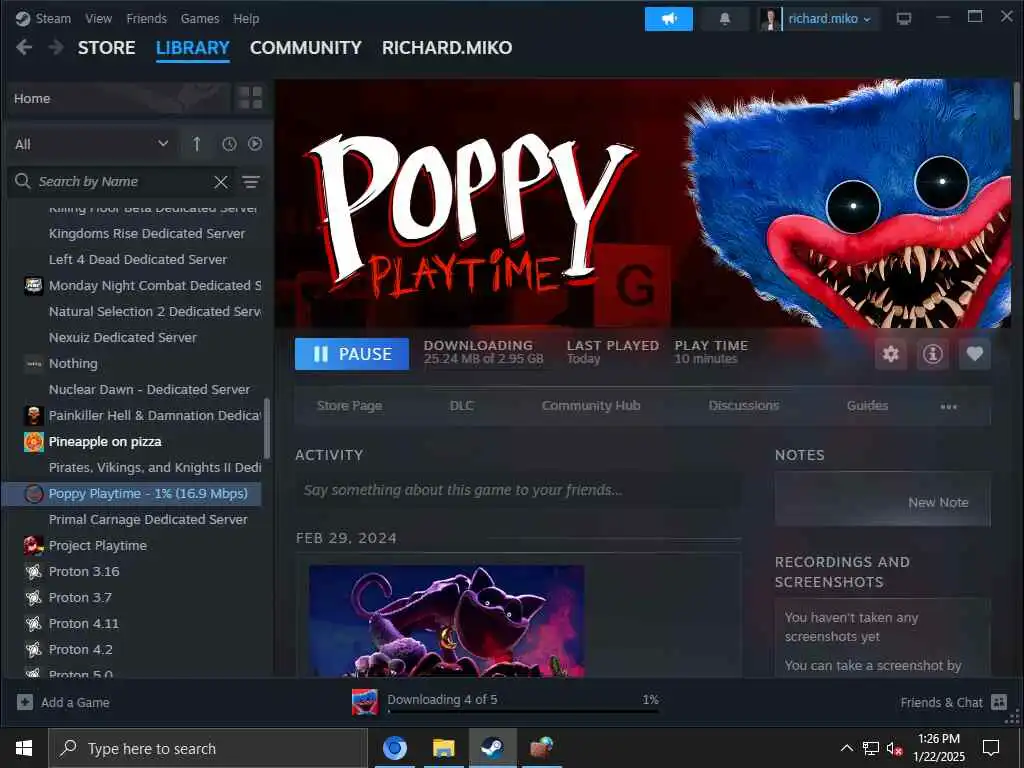Screen dimensions: 1024x768
Task: Open the Windows action center
Action: tap(991, 748)
